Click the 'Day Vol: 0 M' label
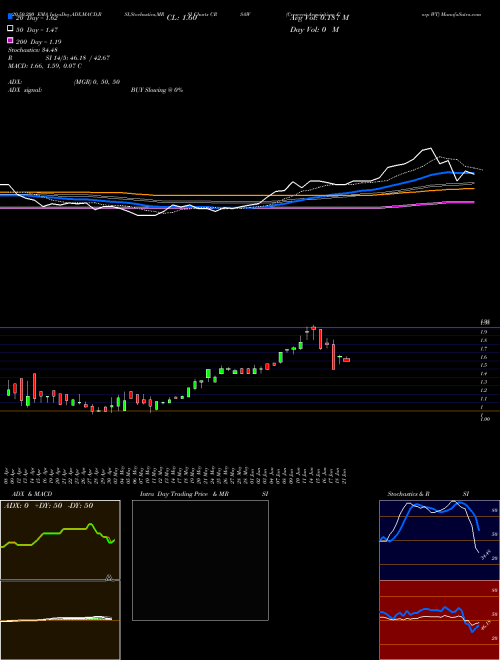This screenshot has width=500, height=660. point(314,29)
